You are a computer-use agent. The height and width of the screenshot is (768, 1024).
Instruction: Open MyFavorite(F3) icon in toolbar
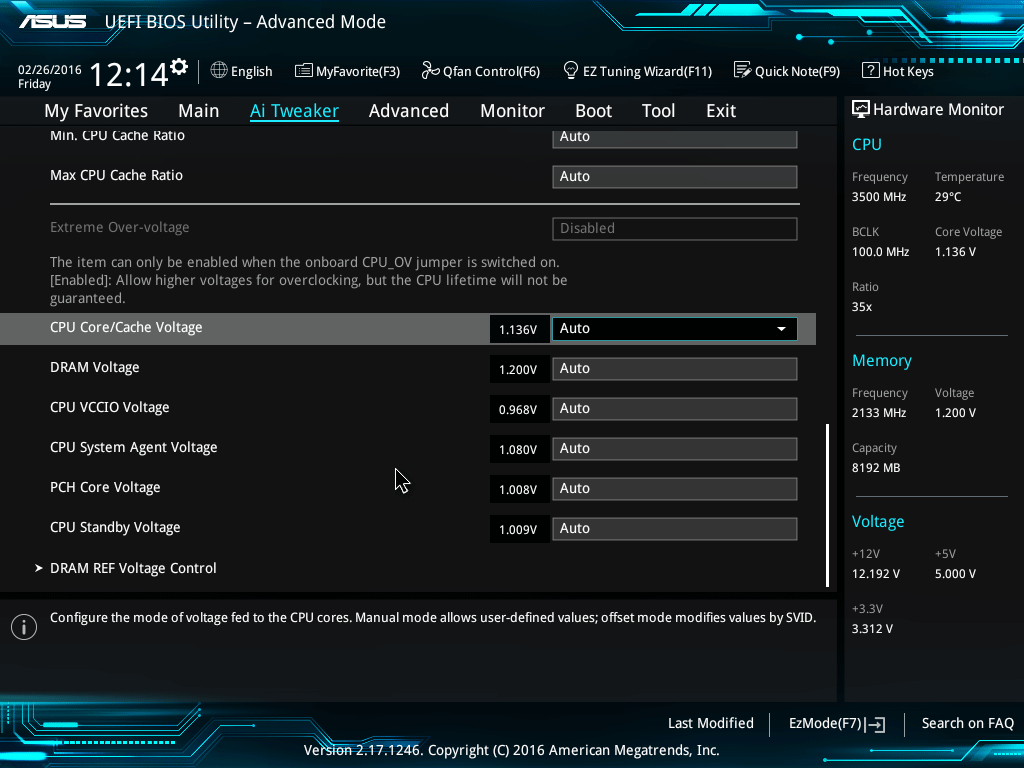pos(304,71)
